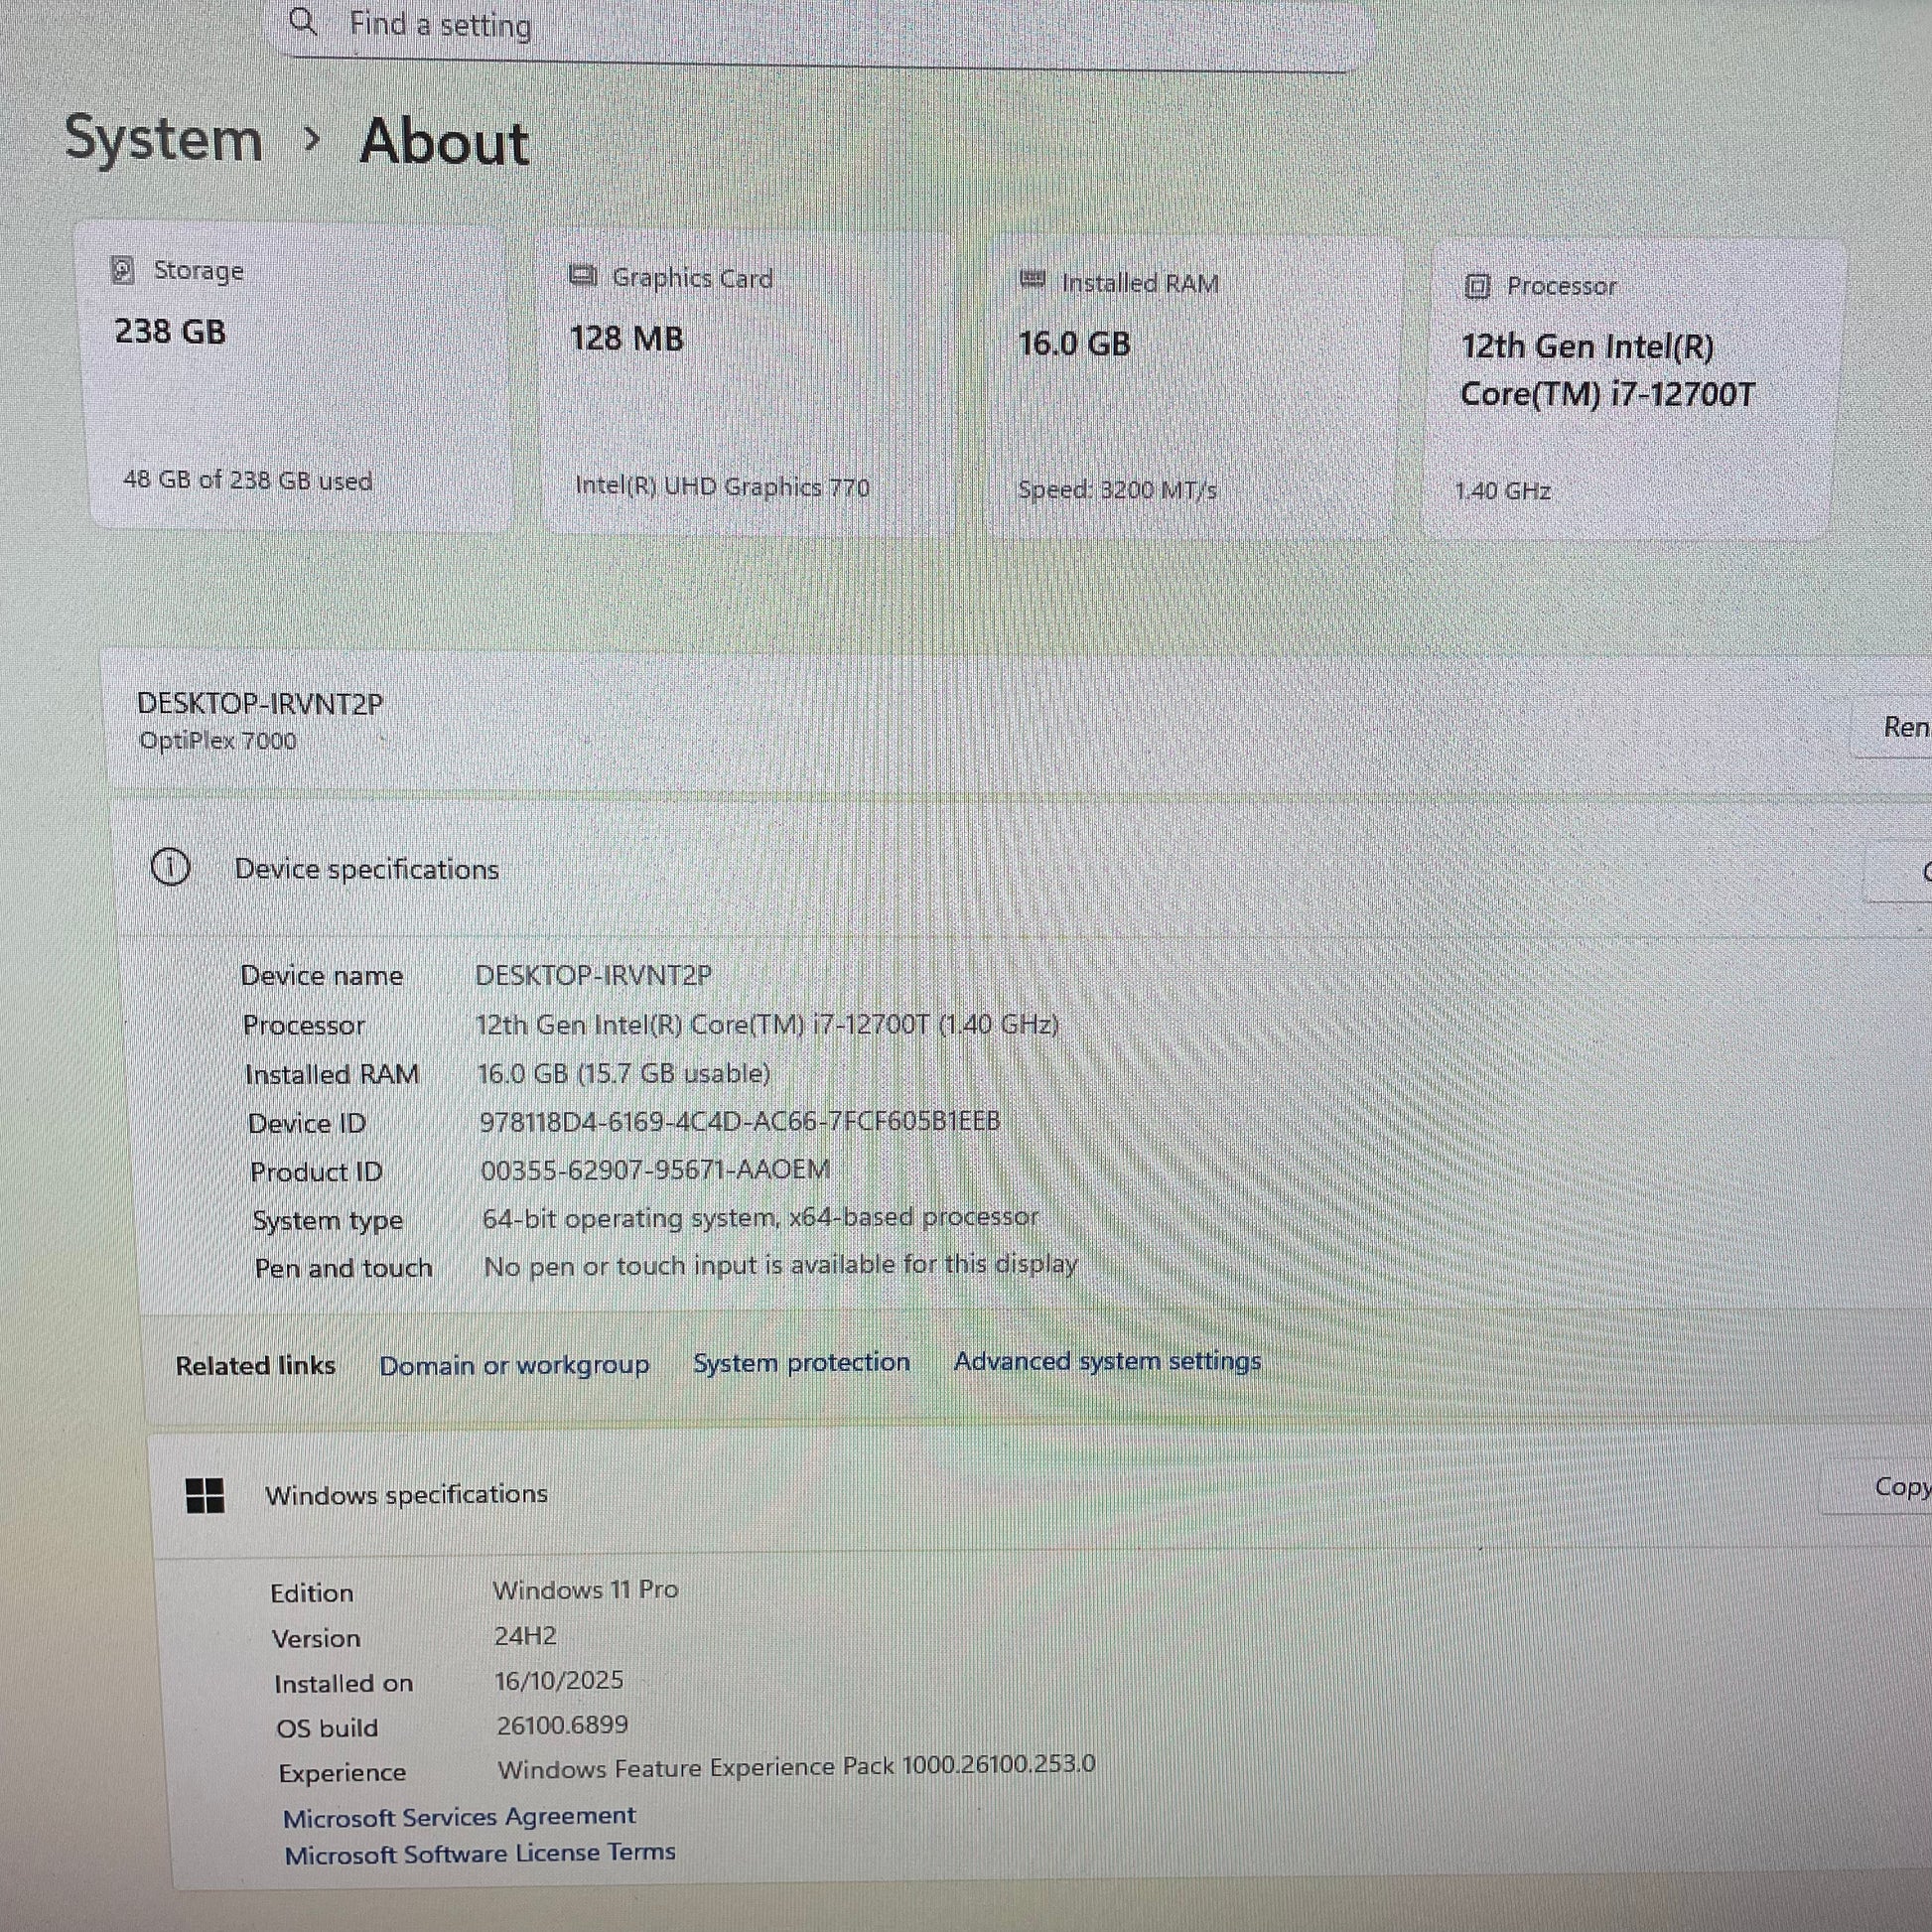1932x1932 pixels.
Task: Open the Domain or workgroup link
Action: pos(514,1365)
